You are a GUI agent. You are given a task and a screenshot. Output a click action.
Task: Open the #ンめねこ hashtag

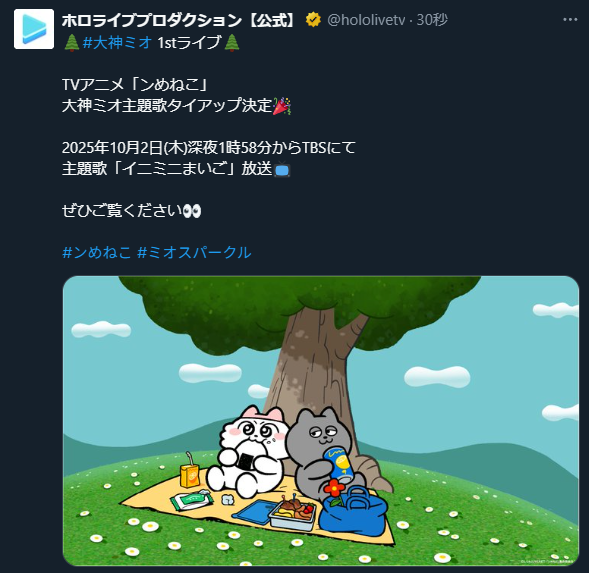97,252
